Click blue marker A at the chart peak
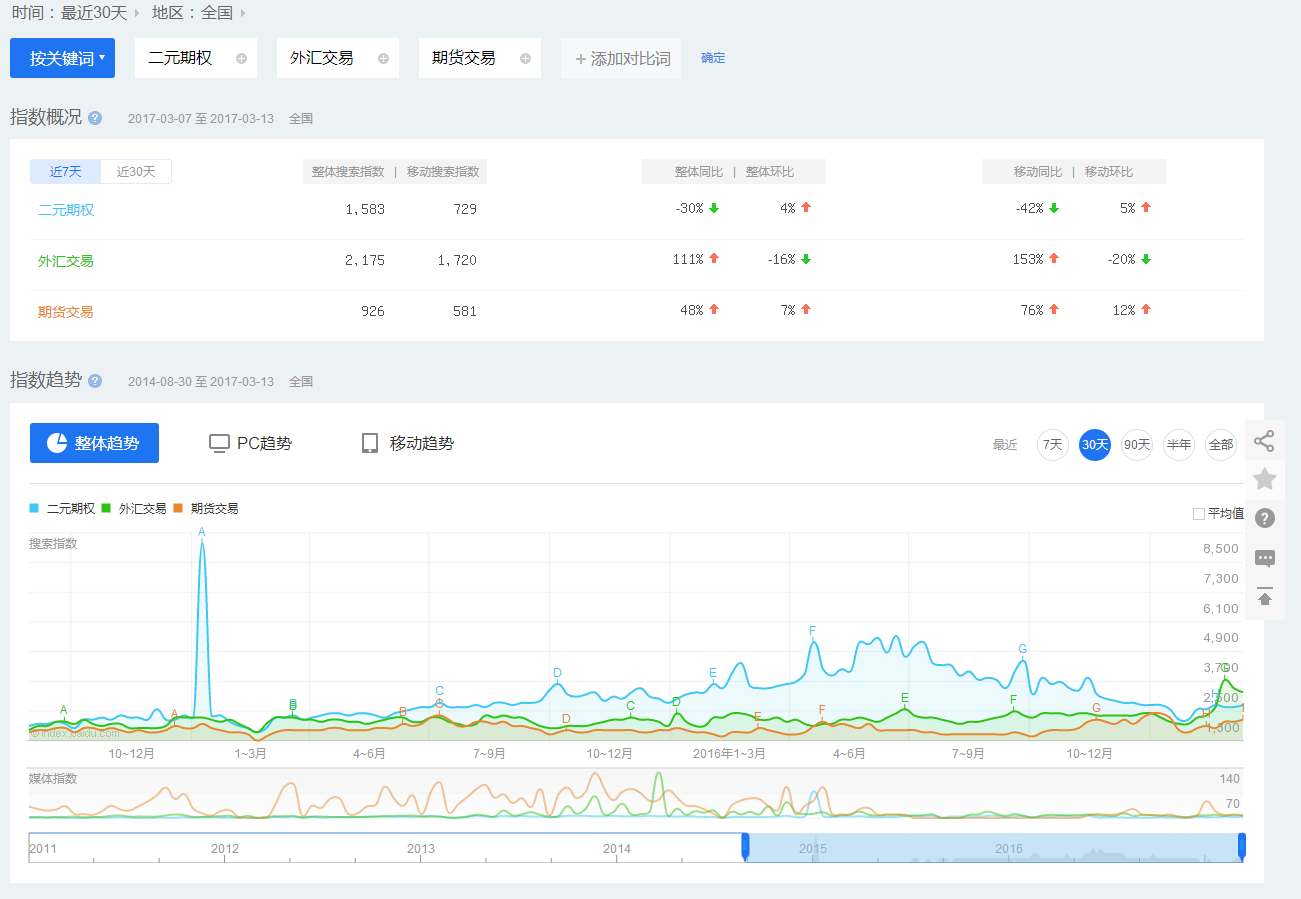The height and width of the screenshot is (899, 1301). (x=202, y=532)
